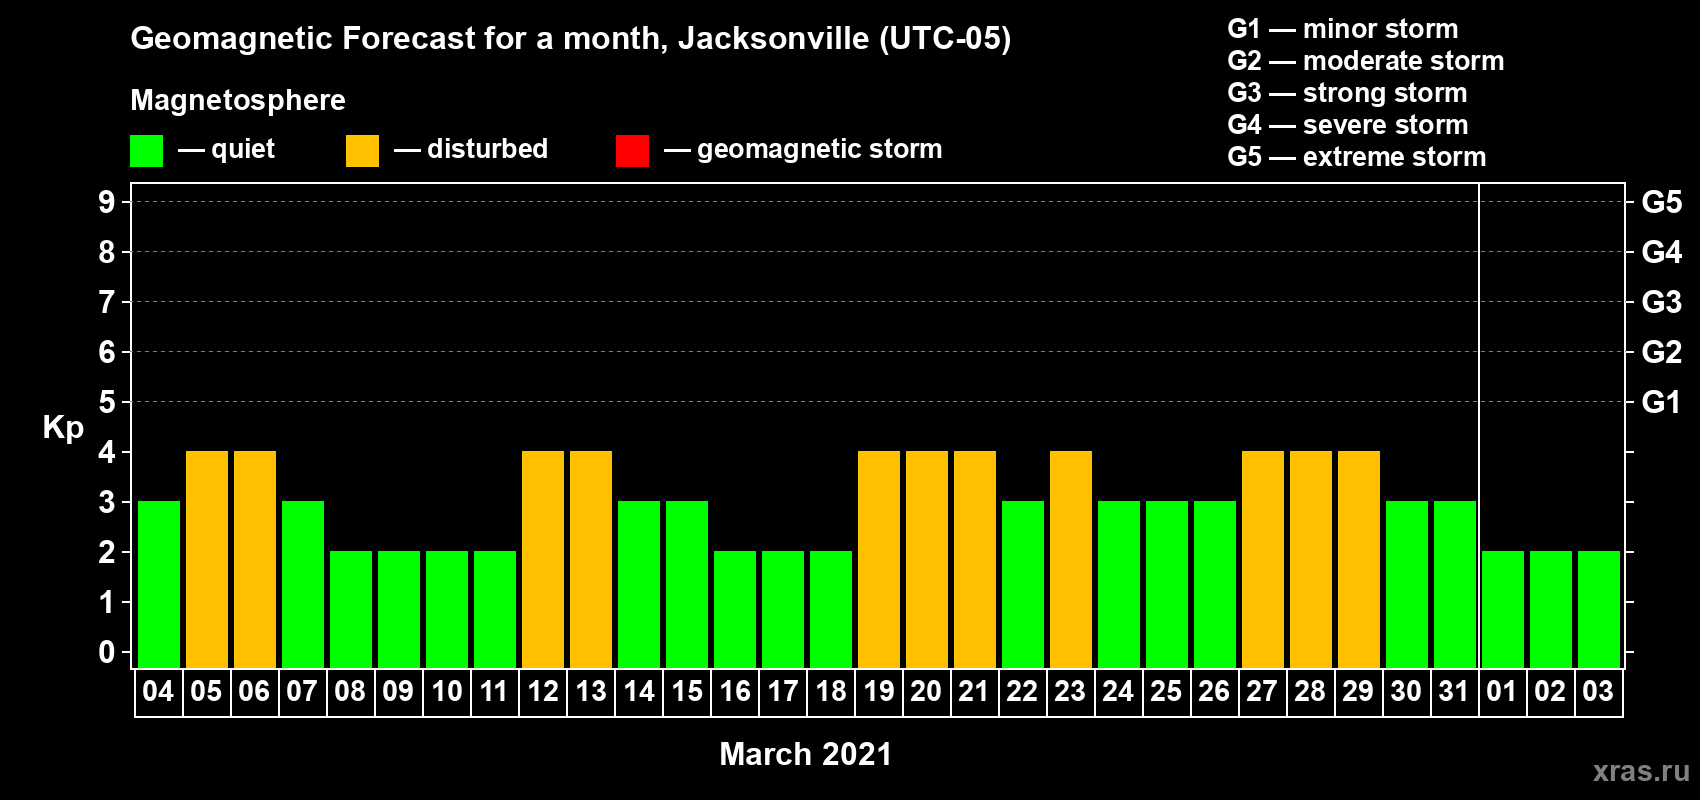1700x800 pixels.
Task: Click the Kp value 7 on the axis
Action: coord(107,302)
